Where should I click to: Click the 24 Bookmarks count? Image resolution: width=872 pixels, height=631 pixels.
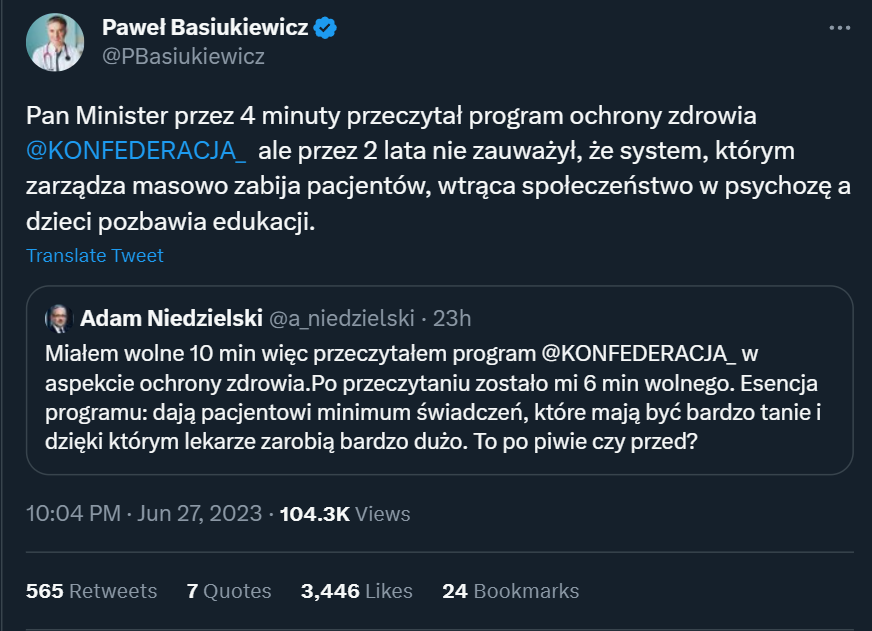click(x=510, y=591)
